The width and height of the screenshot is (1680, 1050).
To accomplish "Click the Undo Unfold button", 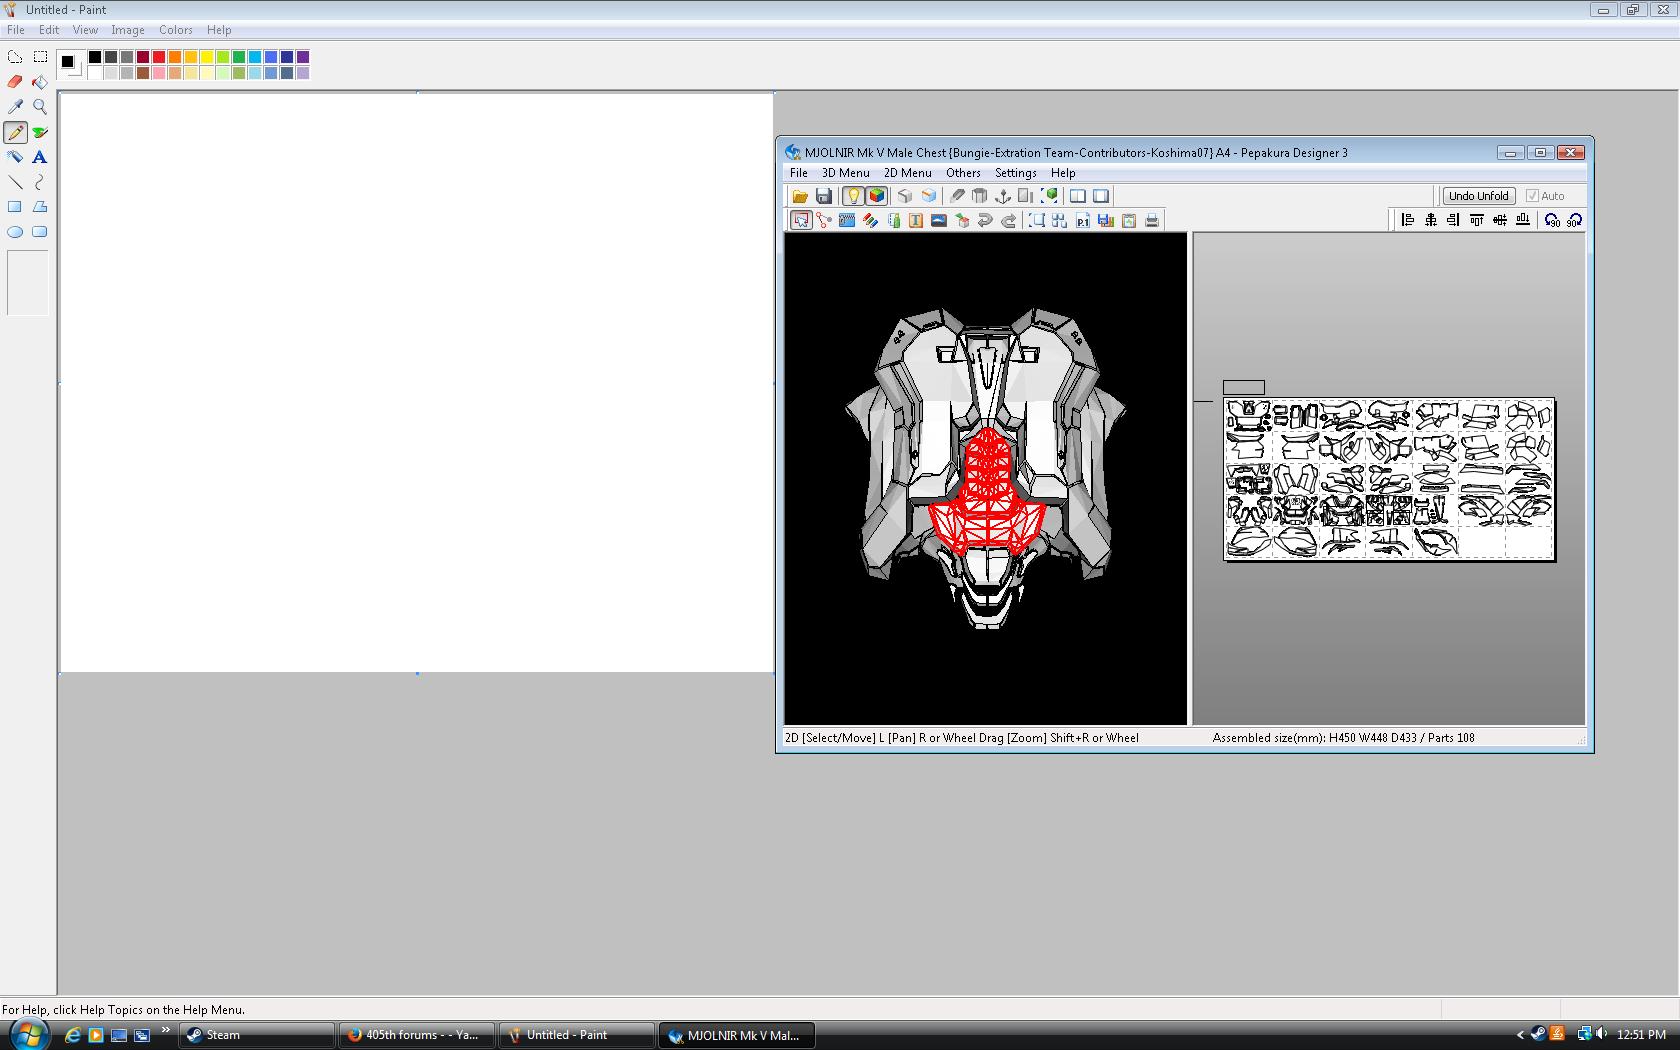I will pyautogui.click(x=1479, y=196).
